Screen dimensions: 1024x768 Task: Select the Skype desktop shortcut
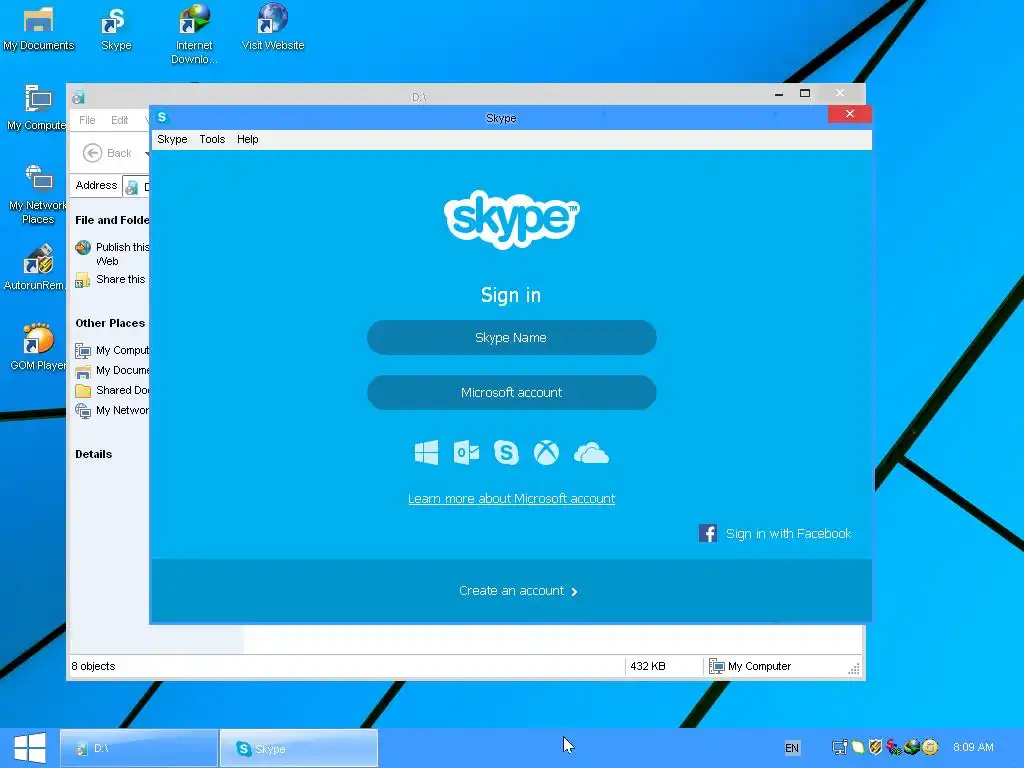[116, 29]
